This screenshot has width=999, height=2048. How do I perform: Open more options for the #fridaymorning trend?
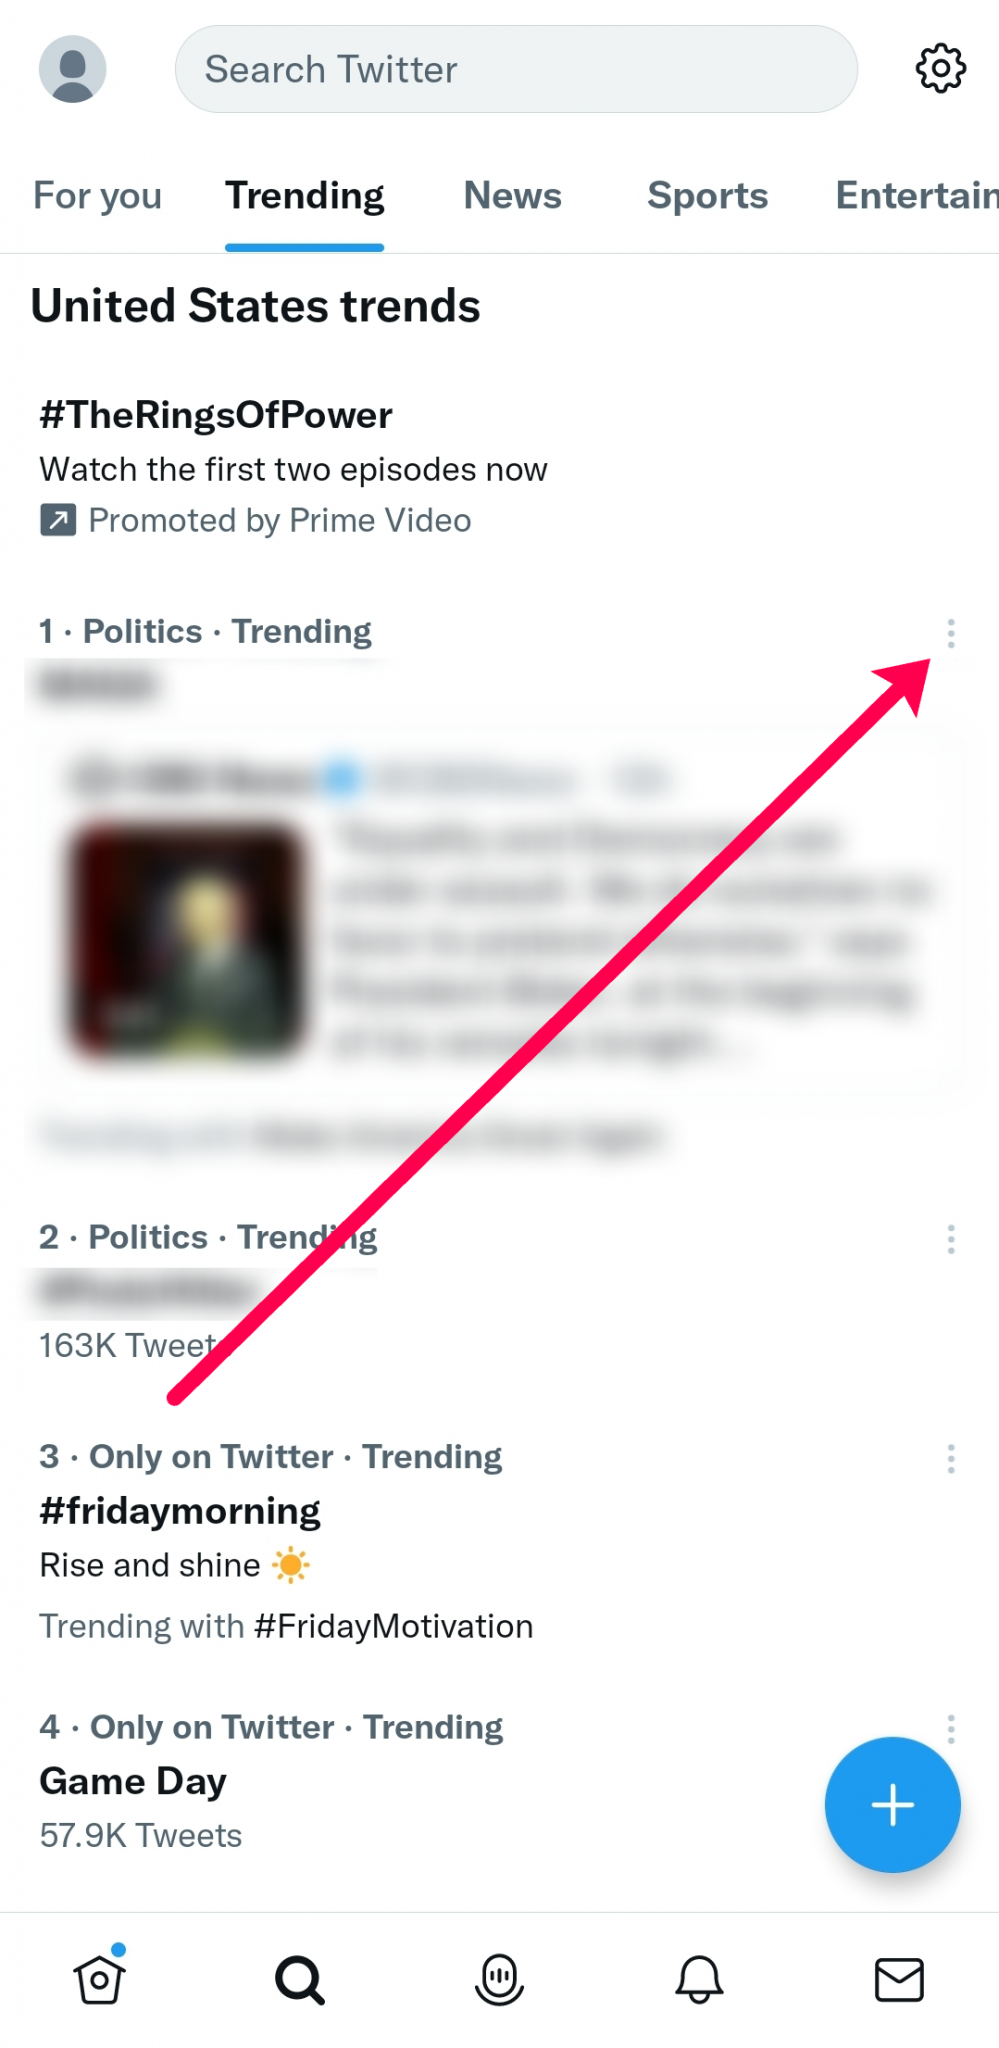(950, 1460)
